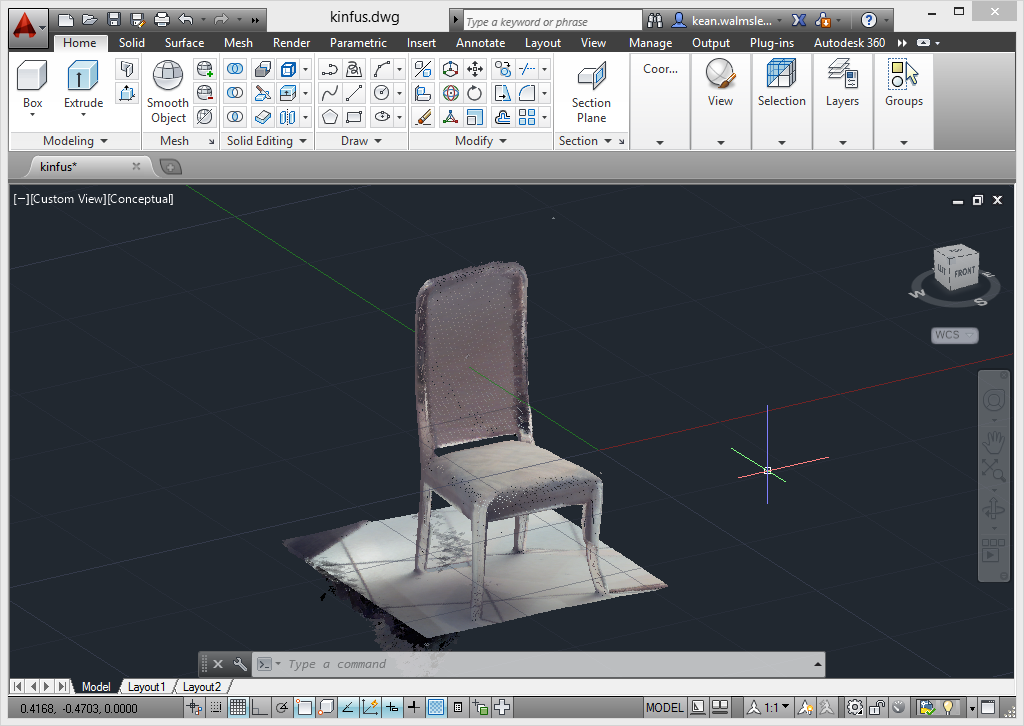Screen dimensions: 1024x726
Task: Switch to the Render ribbon tab
Action: point(291,43)
